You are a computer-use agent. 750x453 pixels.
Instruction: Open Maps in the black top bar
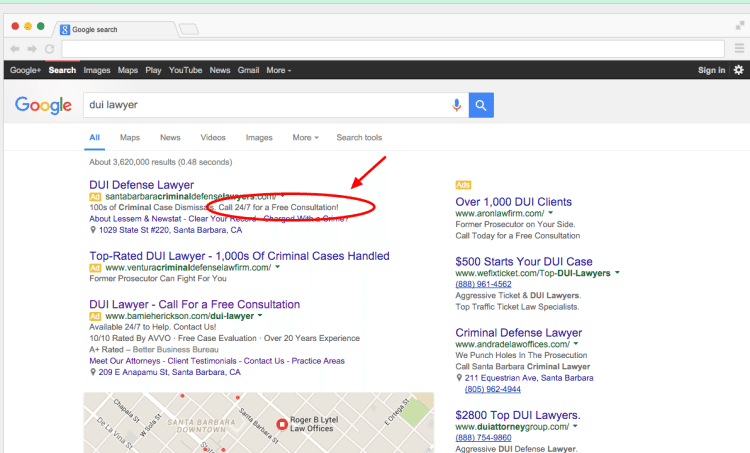coord(128,70)
